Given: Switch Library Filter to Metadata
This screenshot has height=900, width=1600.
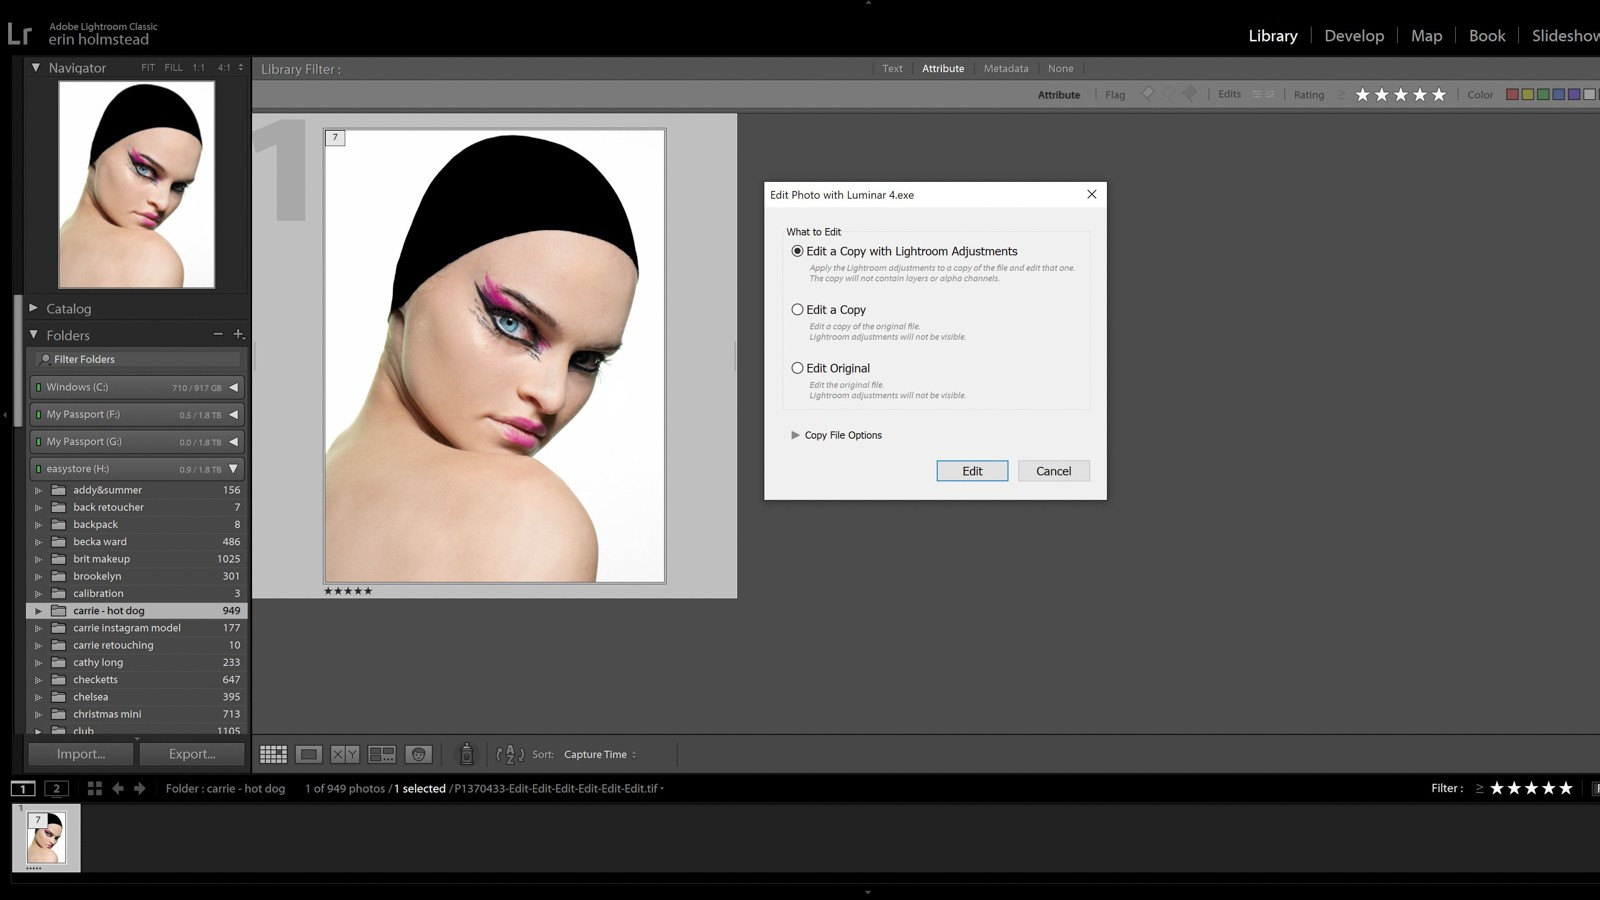Looking at the screenshot, I should click(1005, 69).
